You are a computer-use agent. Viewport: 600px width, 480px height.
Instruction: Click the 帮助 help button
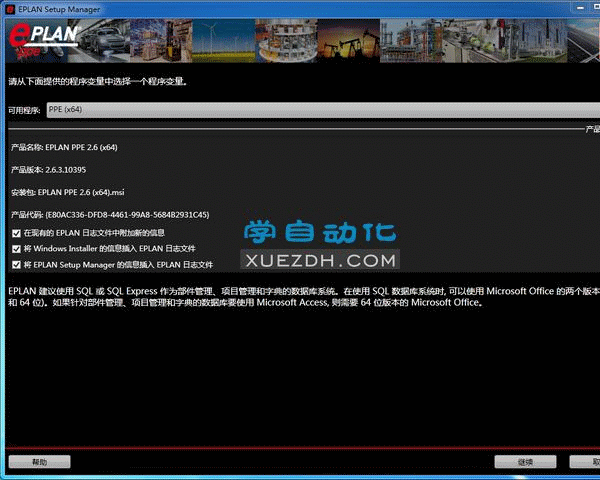39,462
